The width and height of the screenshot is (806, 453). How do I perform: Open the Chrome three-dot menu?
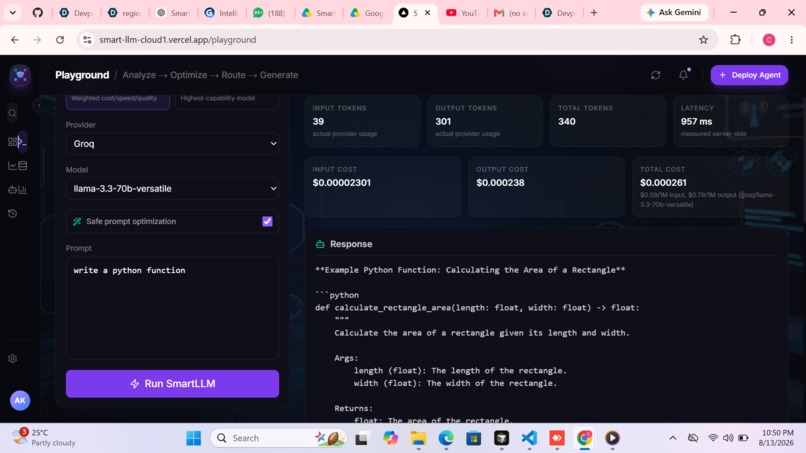[x=792, y=40]
